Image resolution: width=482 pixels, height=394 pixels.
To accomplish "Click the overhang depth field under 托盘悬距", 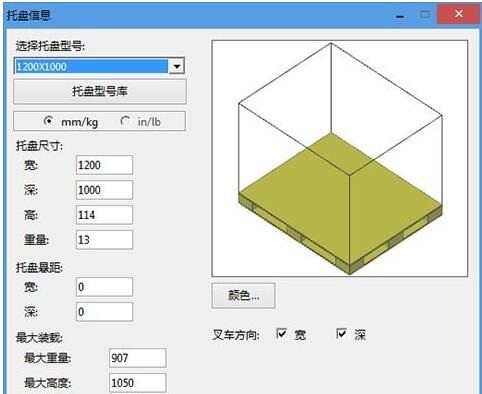I will pyautogui.click(x=104, y=312).
